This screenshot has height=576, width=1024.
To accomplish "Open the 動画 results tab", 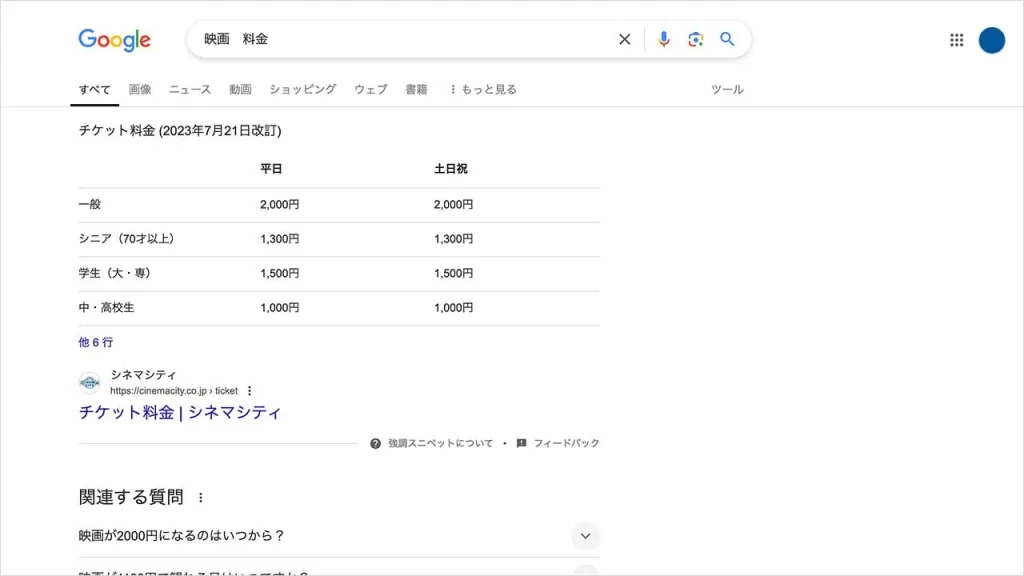I will pos(240,89).
